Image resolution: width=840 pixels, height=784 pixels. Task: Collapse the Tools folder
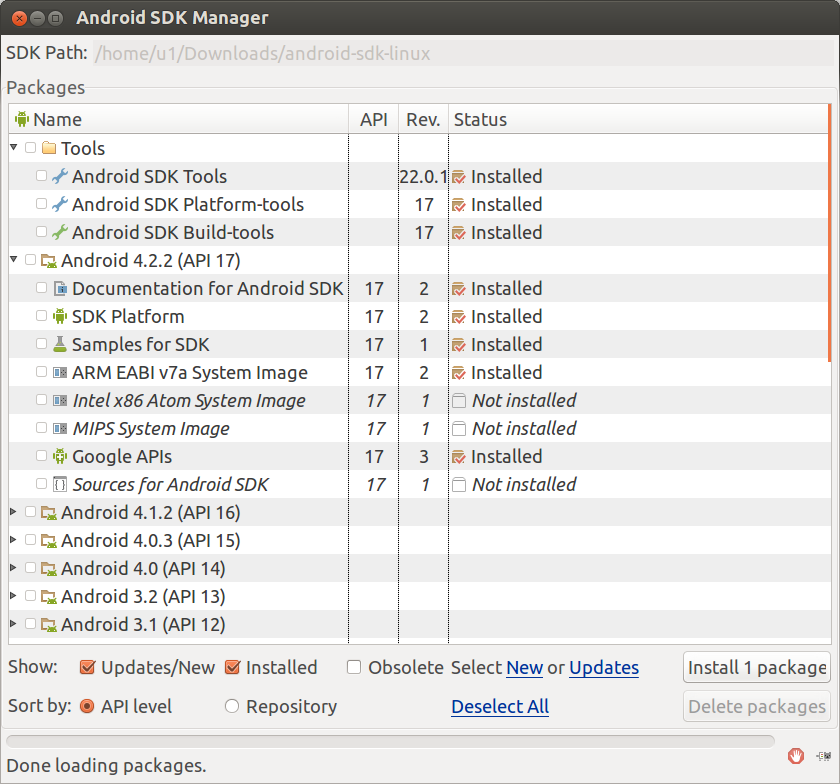(x=14, y=147)
